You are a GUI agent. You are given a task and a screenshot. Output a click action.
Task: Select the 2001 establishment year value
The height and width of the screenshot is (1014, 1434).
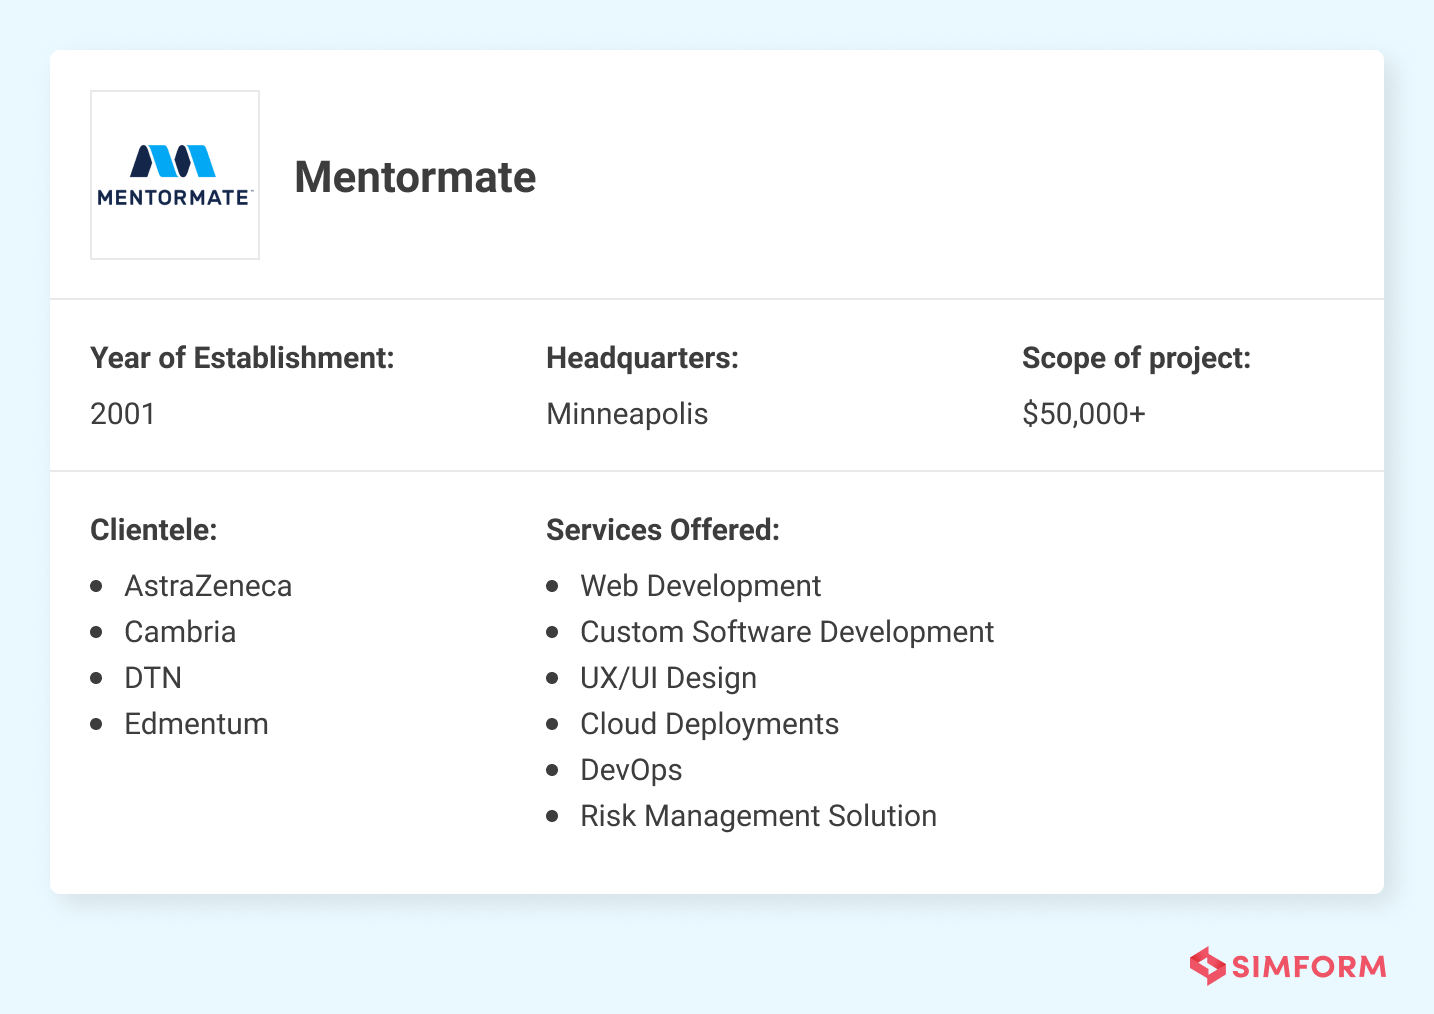pyautogui.click(x=123, y=414)
